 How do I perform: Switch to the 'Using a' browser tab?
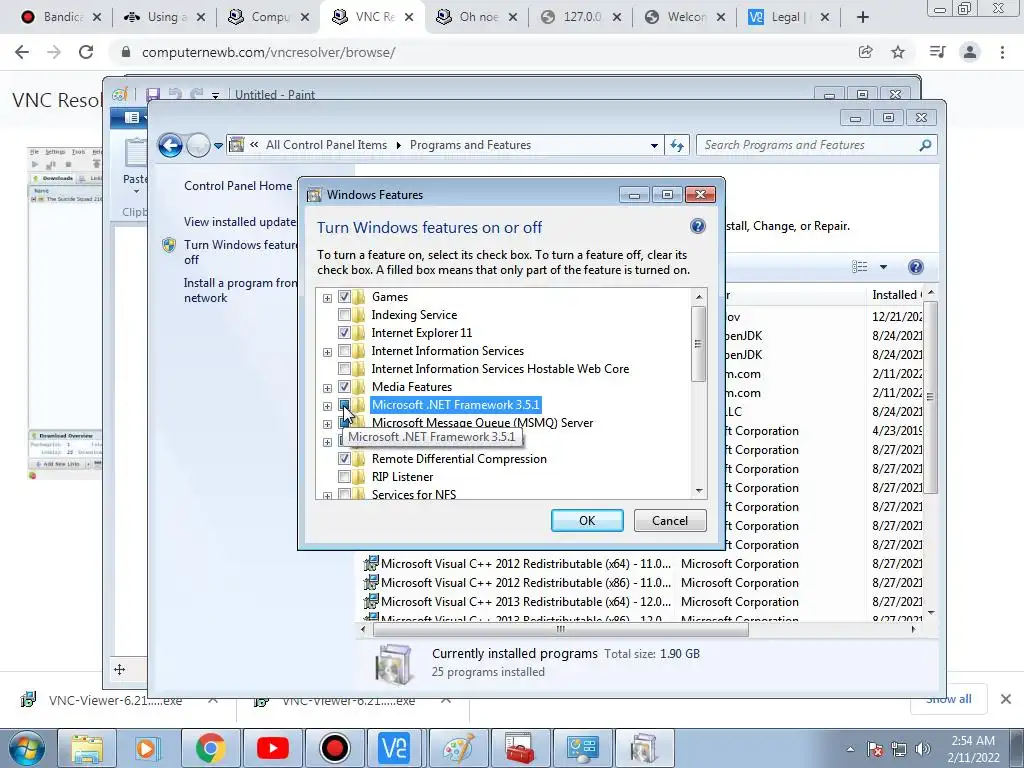163,17
